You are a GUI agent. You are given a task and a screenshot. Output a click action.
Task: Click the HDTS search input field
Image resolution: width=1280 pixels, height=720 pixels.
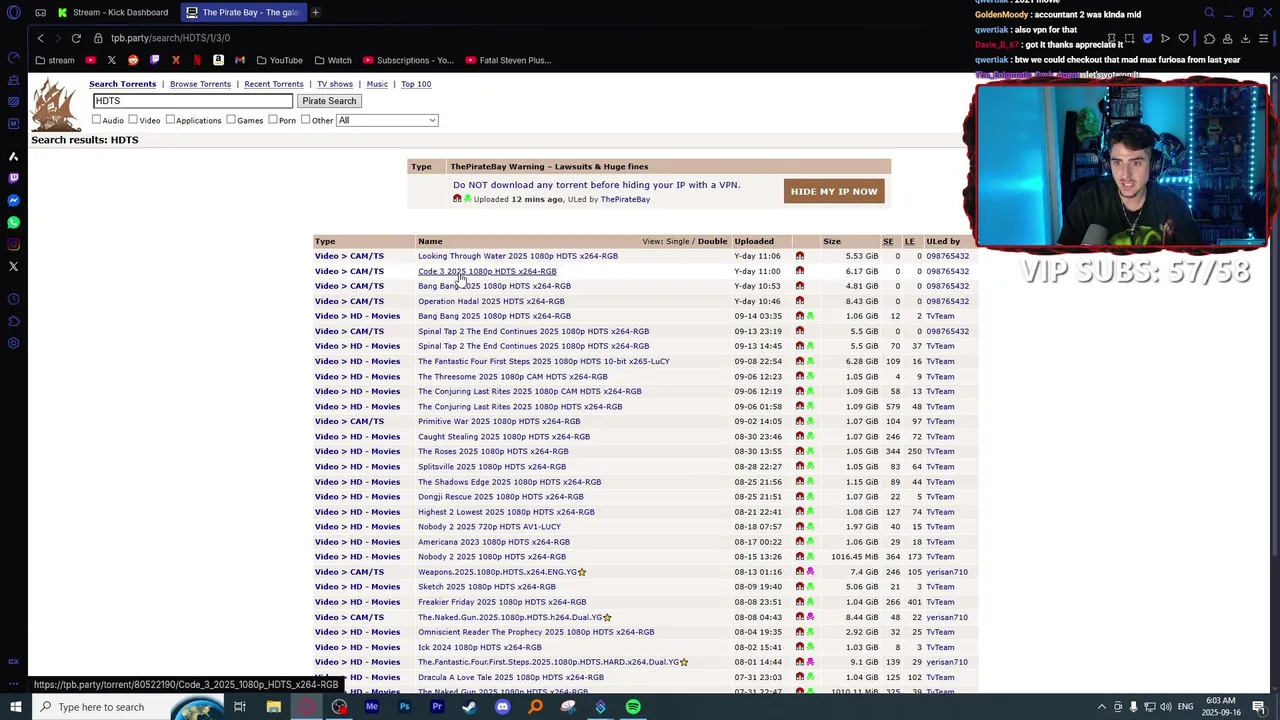(x=193, y=101)
